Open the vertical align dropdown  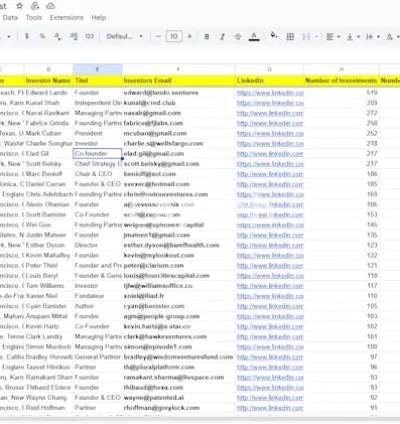353,36
